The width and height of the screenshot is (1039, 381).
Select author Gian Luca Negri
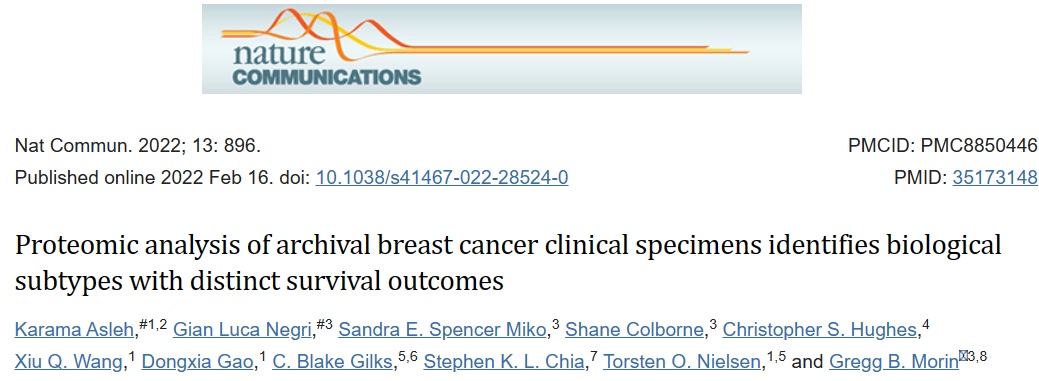[243, 329]
